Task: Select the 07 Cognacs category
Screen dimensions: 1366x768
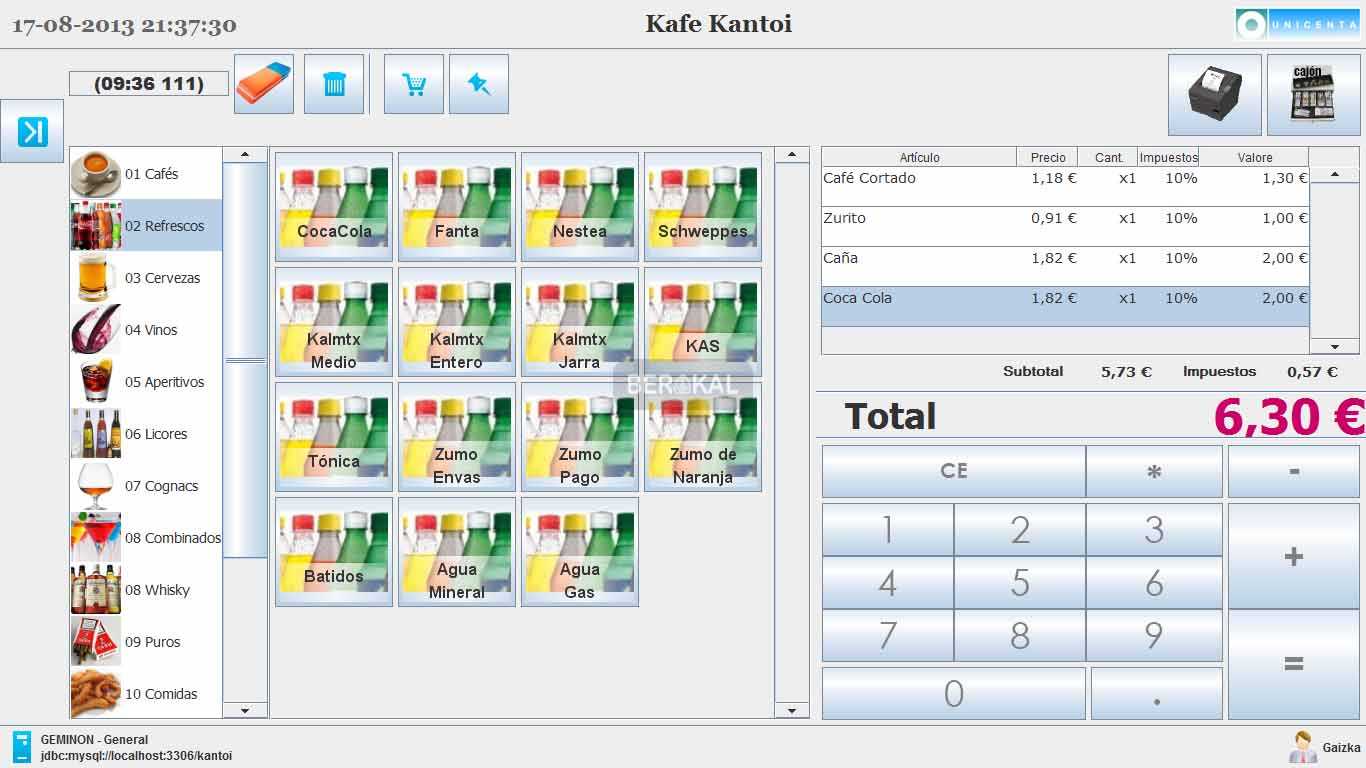Action: coord(146,486)
